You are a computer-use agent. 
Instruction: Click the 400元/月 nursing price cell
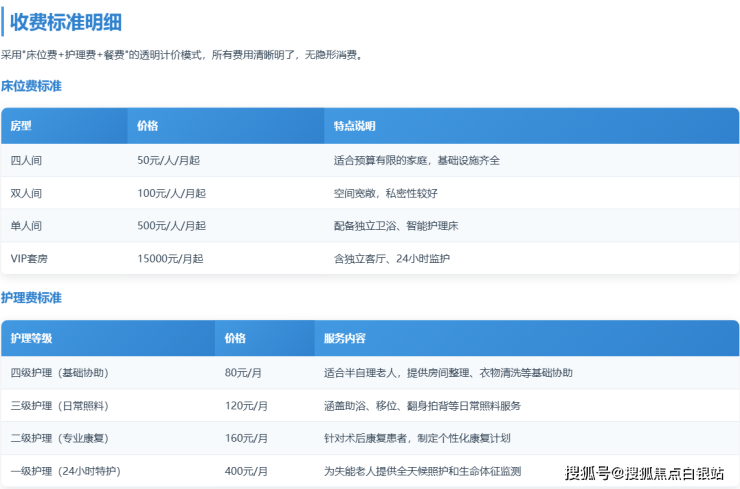pos(246,471)
